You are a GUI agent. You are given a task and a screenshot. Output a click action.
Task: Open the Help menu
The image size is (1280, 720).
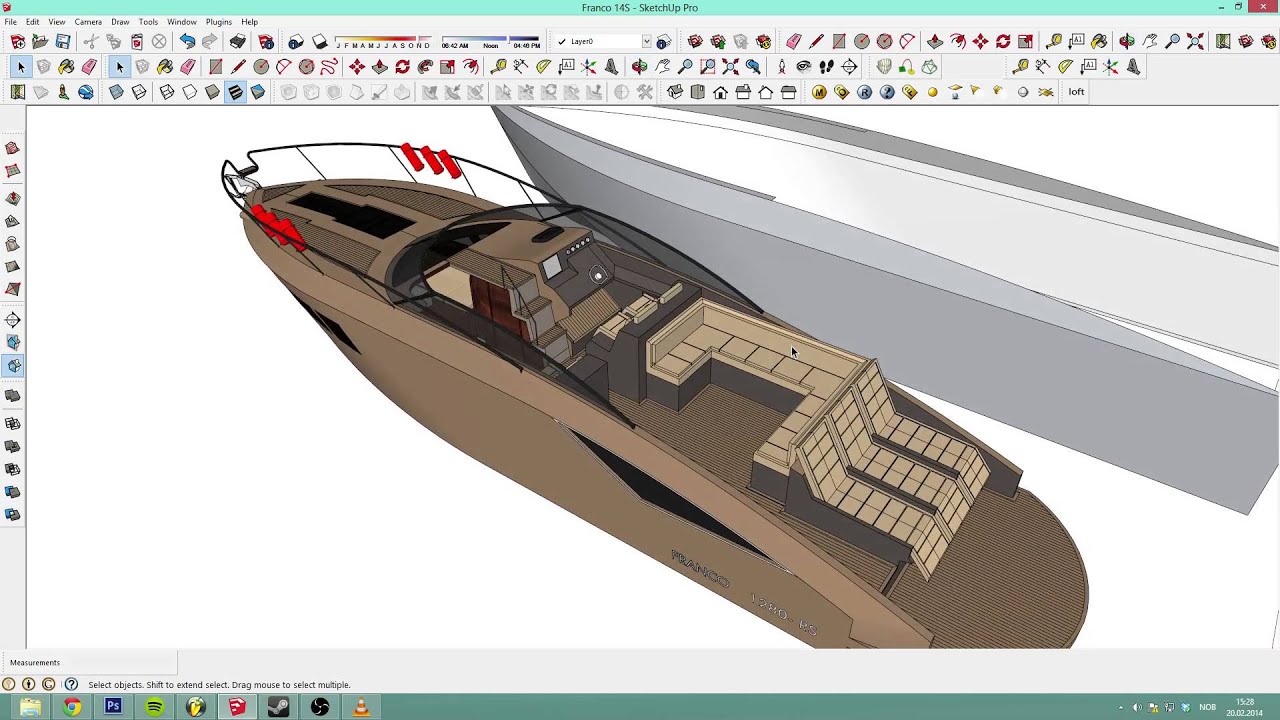[x=249, y=22]
